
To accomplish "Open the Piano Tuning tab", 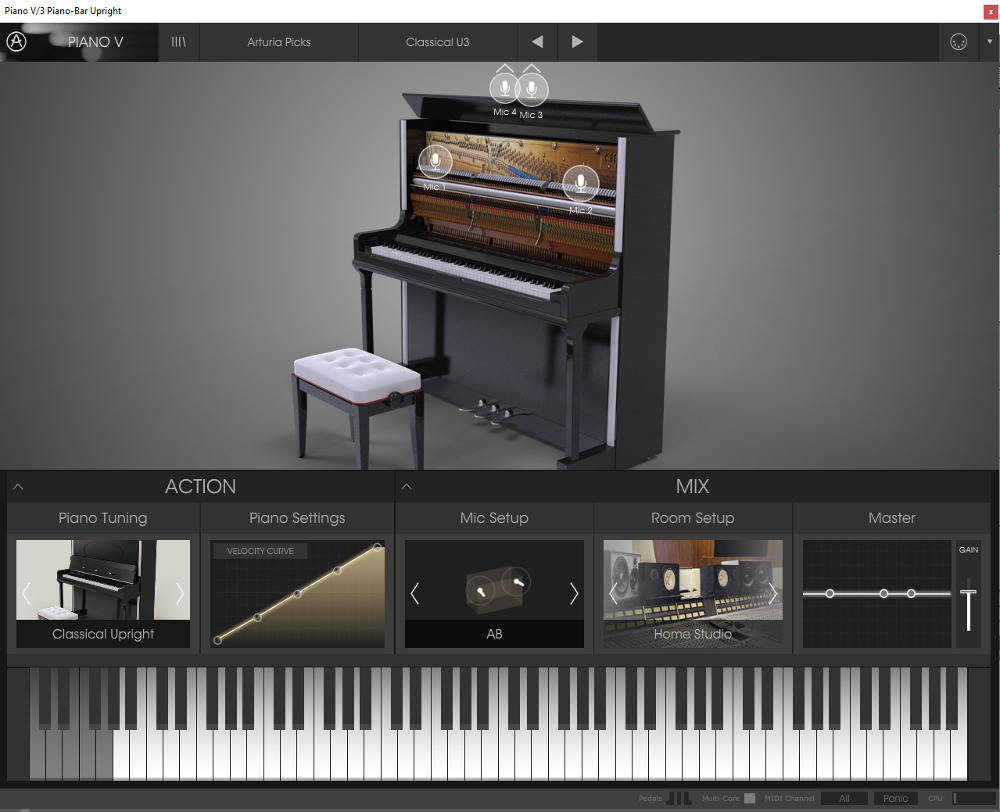I will [103, 518].
